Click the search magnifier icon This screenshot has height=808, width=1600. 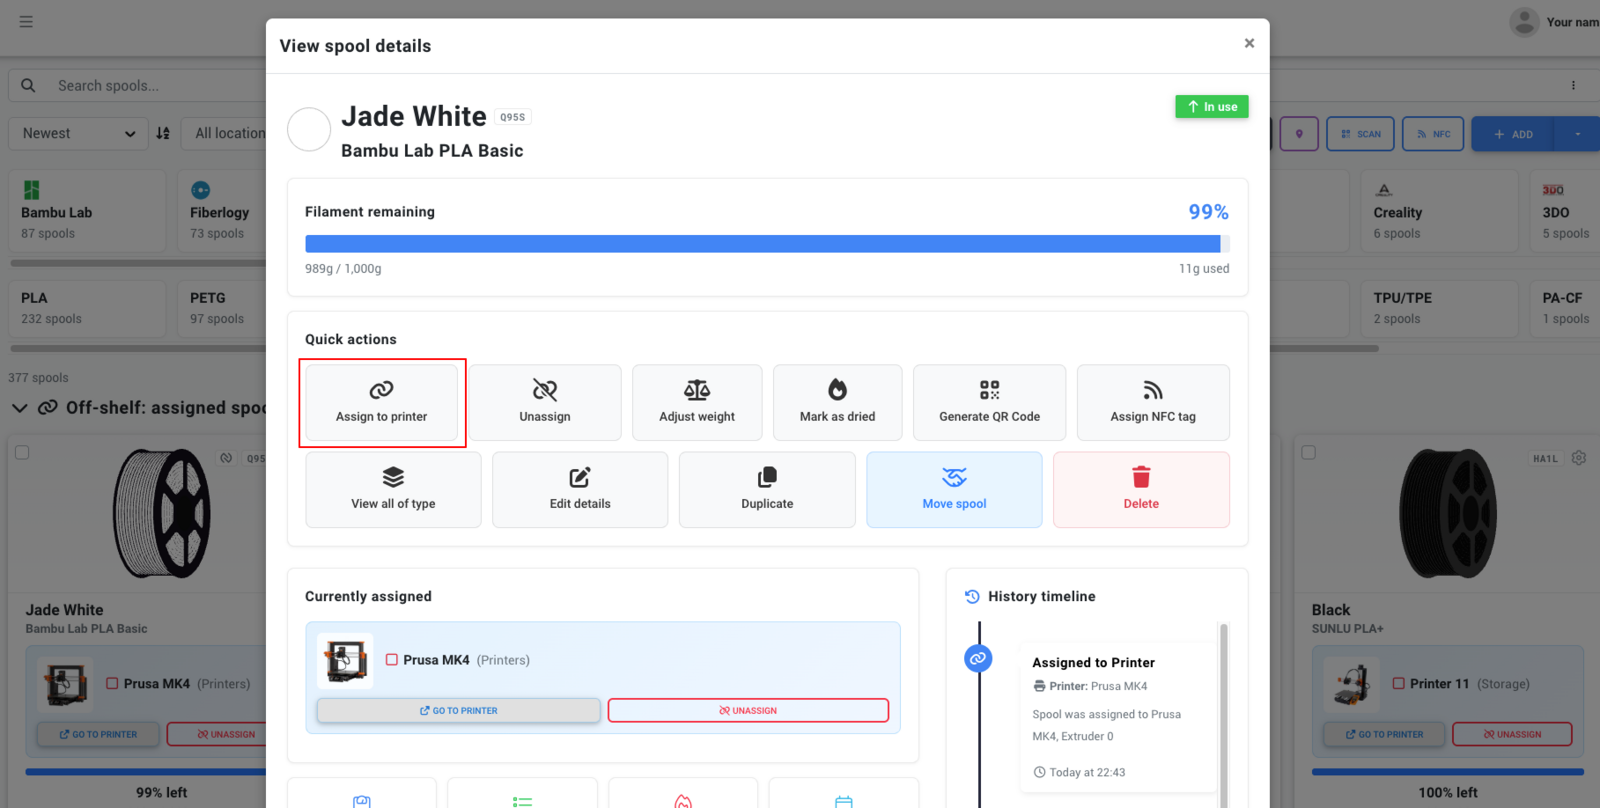pos(28,85)
